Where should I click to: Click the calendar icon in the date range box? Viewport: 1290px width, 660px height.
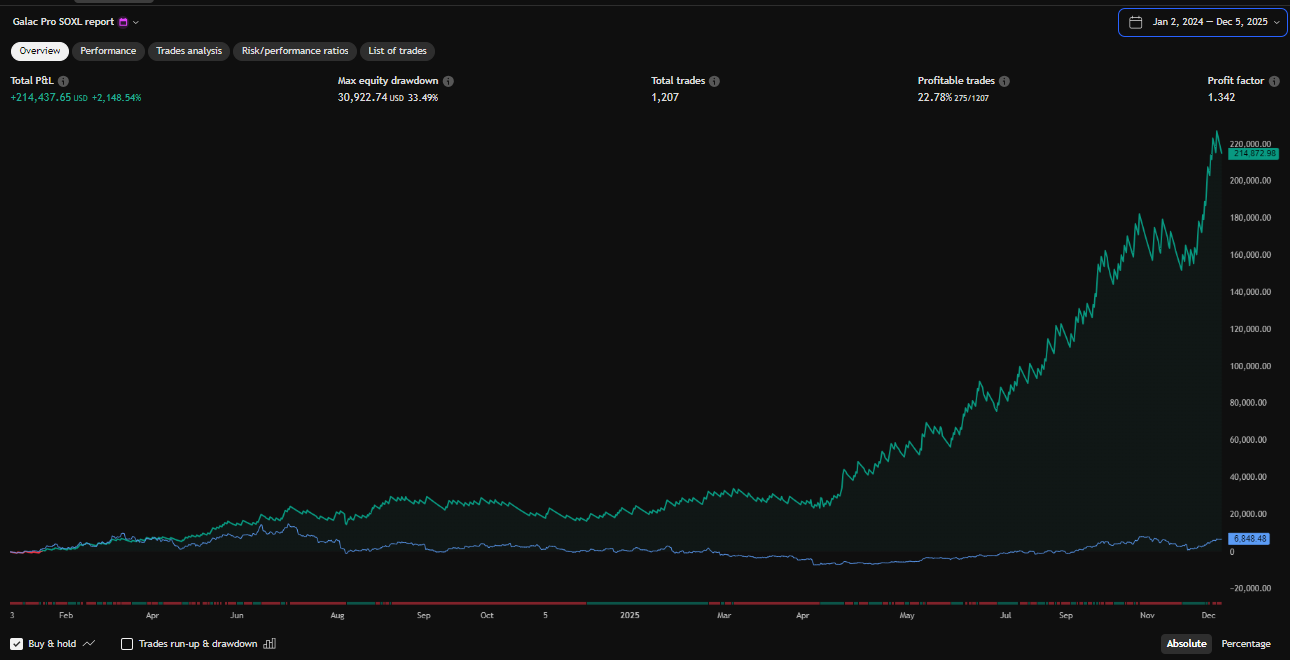(x=1135, y=22)
